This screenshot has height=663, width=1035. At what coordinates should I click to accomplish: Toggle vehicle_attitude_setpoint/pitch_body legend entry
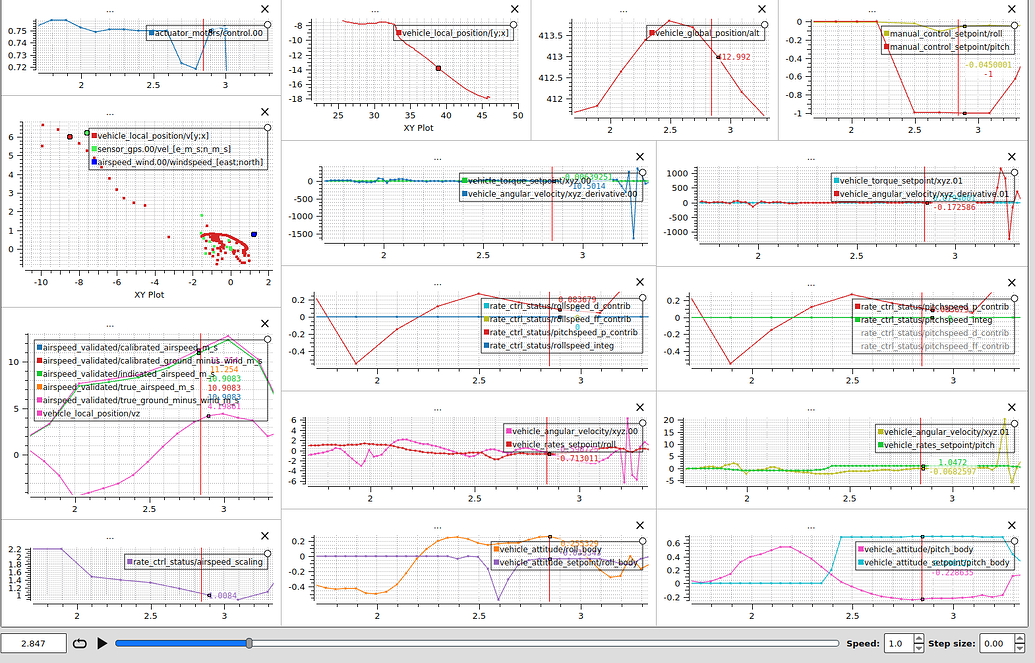click(933, 562)
